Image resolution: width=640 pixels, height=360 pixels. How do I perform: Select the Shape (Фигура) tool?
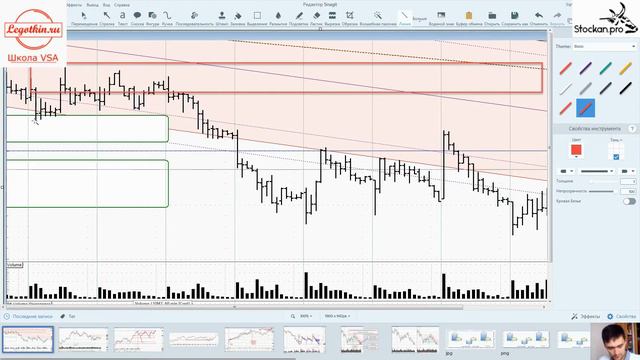[152, 18]
